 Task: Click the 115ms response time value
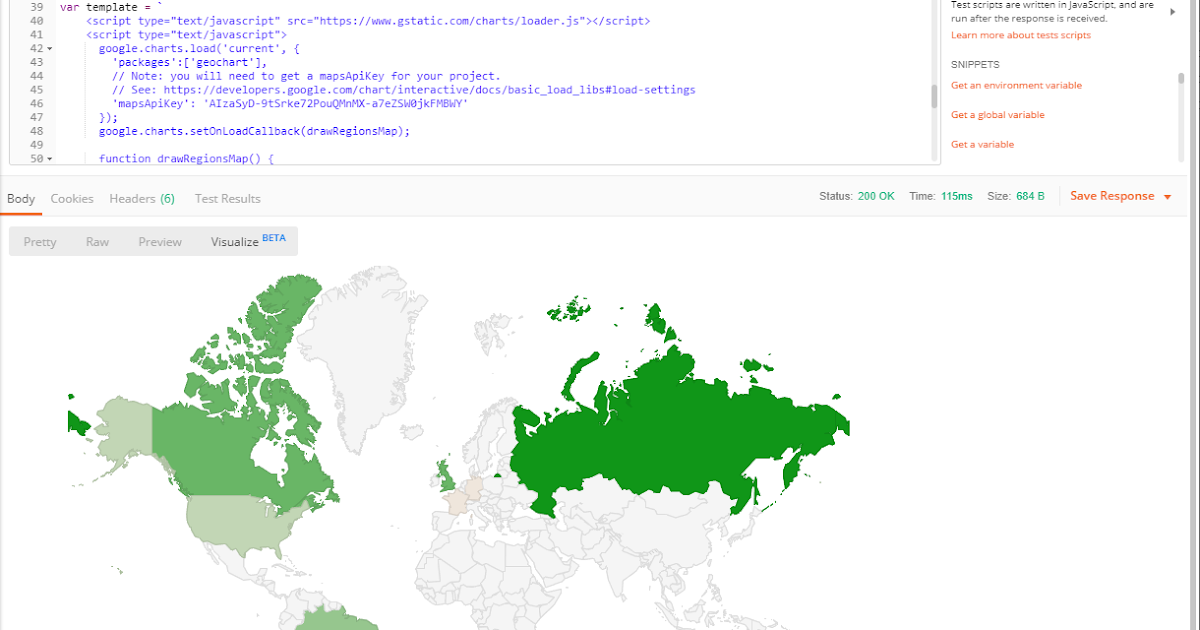[x=956, y=196]
